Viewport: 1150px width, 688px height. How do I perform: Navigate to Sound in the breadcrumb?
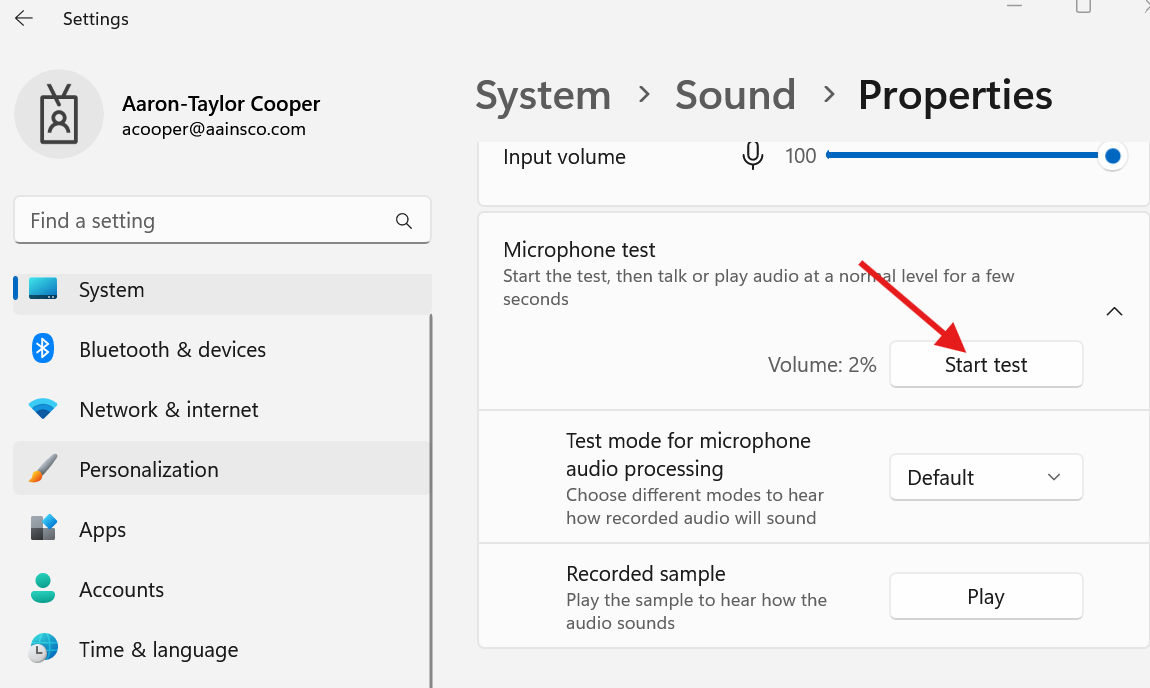[735, 96]
